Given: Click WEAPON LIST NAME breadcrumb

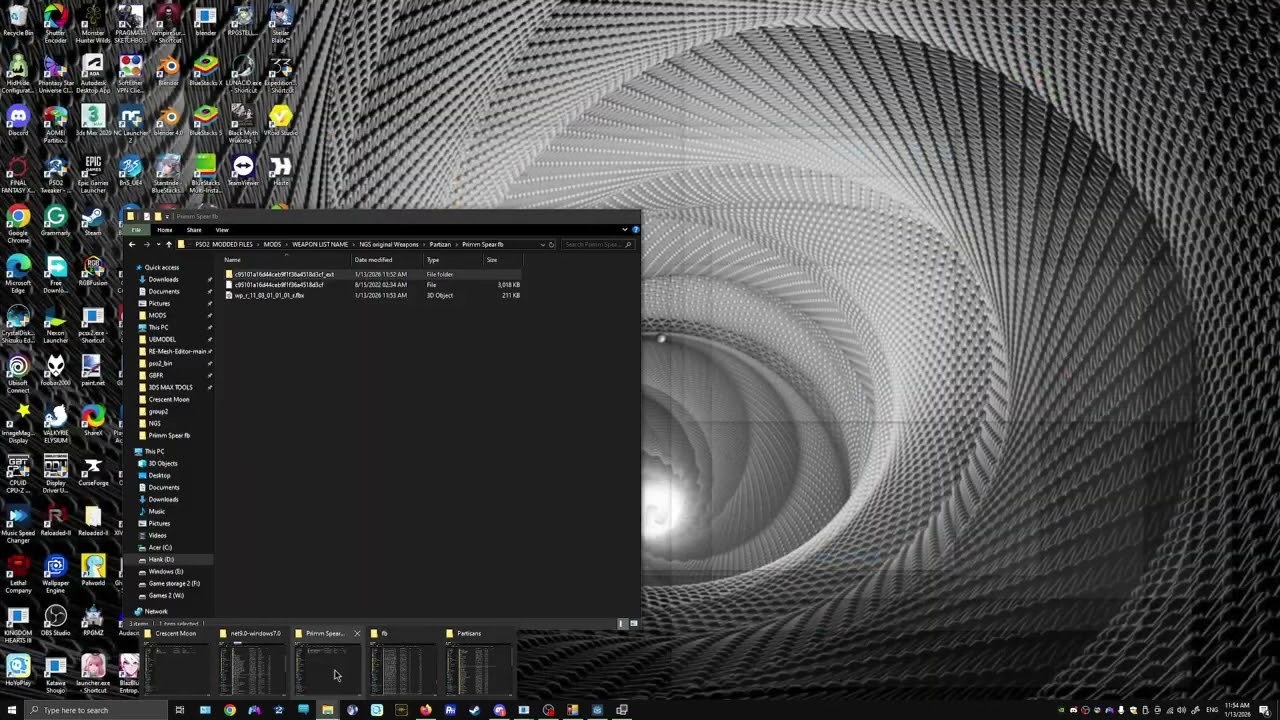Looking at the screenshot, I should pyautogui.click(x=320, y=244).
